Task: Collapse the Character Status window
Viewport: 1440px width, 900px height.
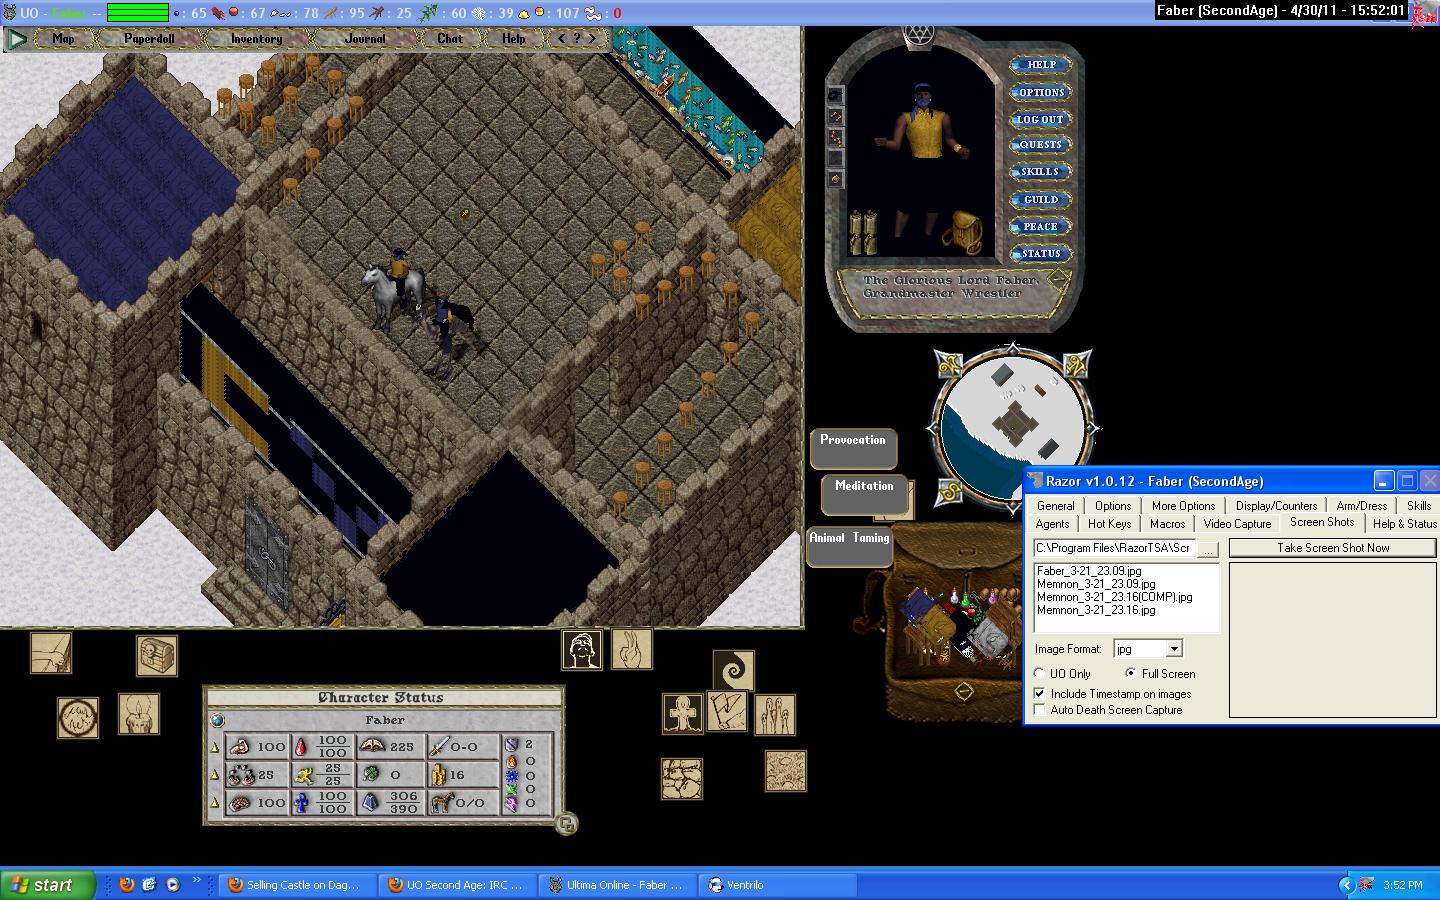Action: pyautogui.click(x=567, y=824)
